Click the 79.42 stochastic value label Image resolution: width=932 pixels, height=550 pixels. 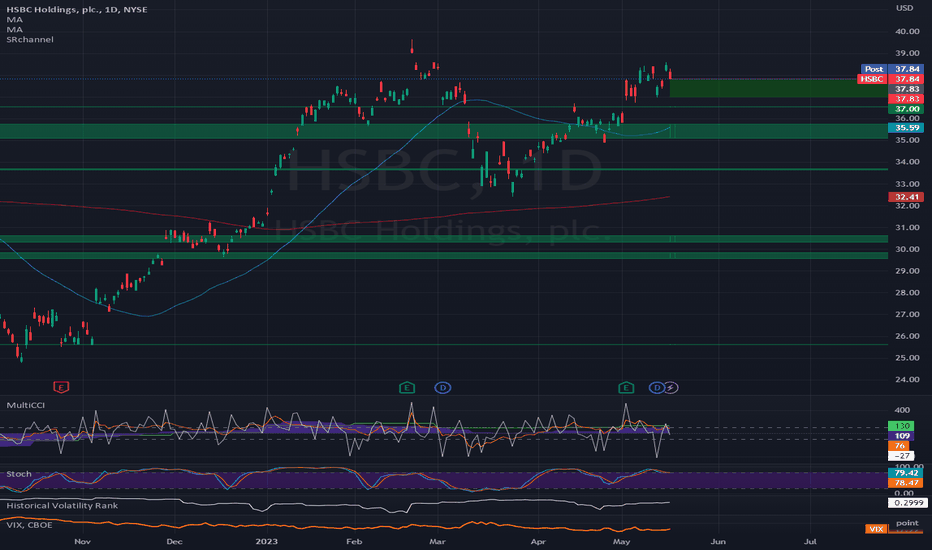coord(906,473)
